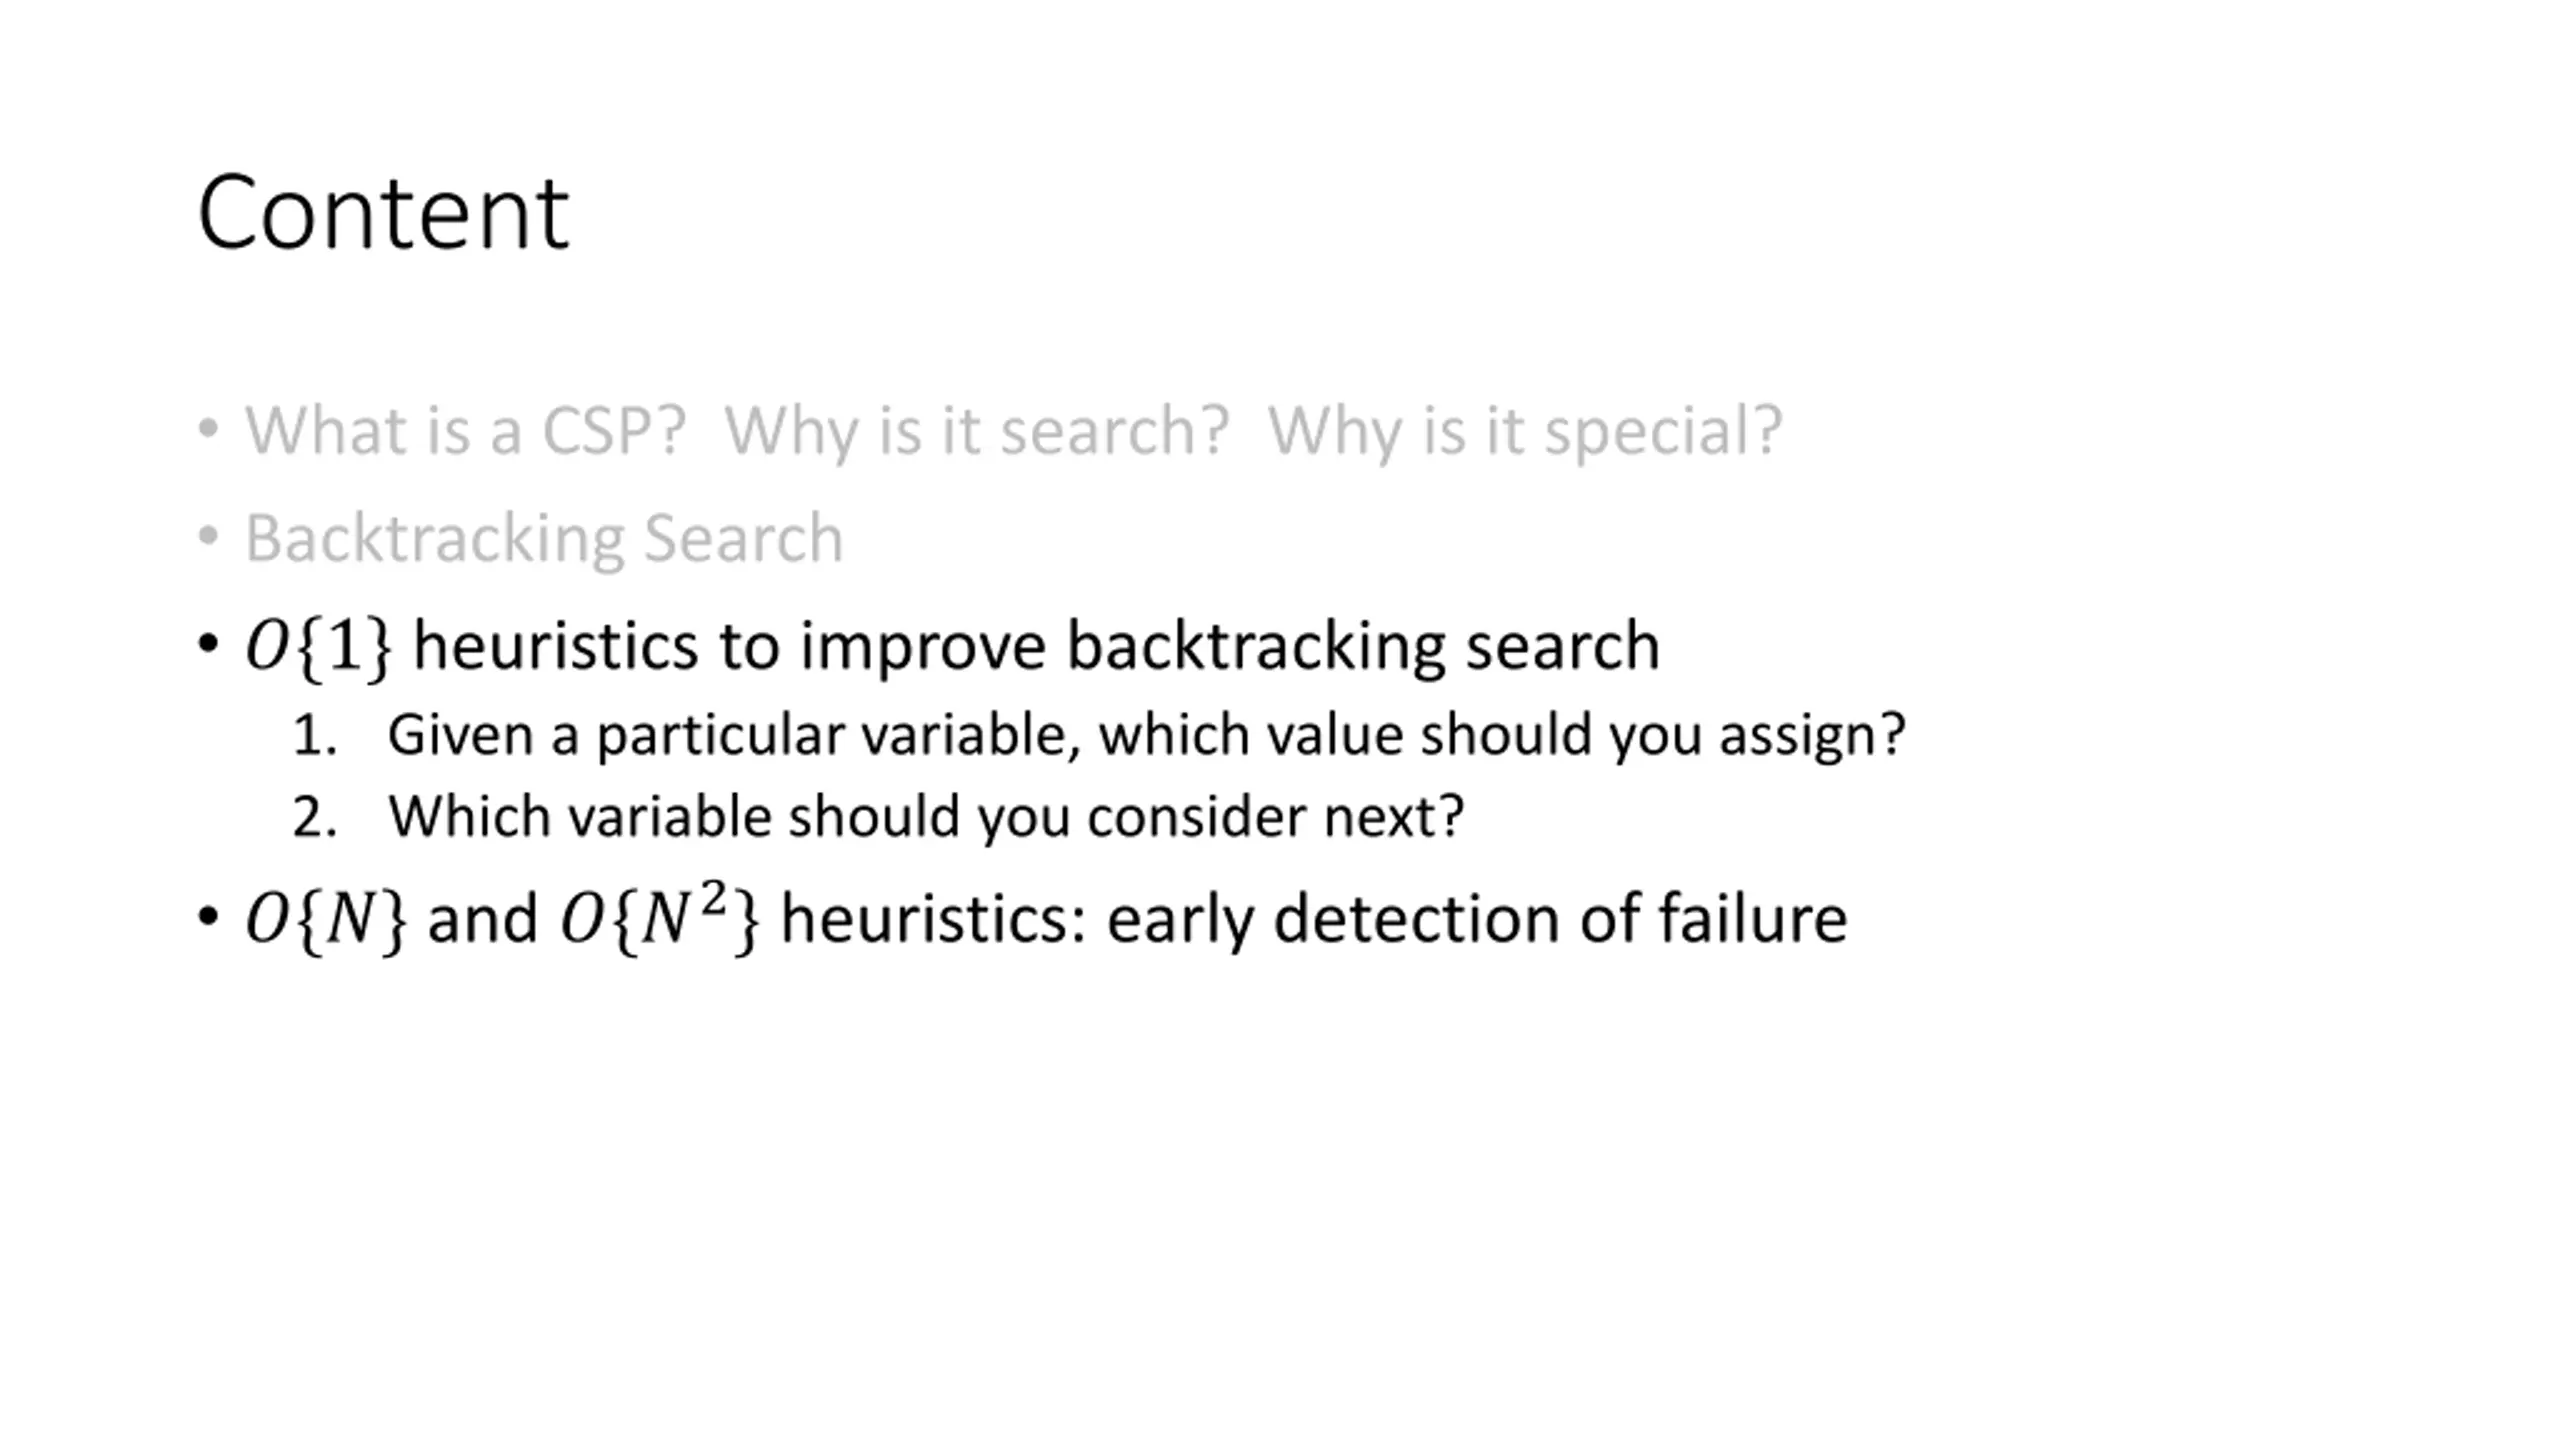The width and height of the screenshot is (2560, 1440).
Task: Select "Which variable should you consider next?"
Action: point(926,817)
